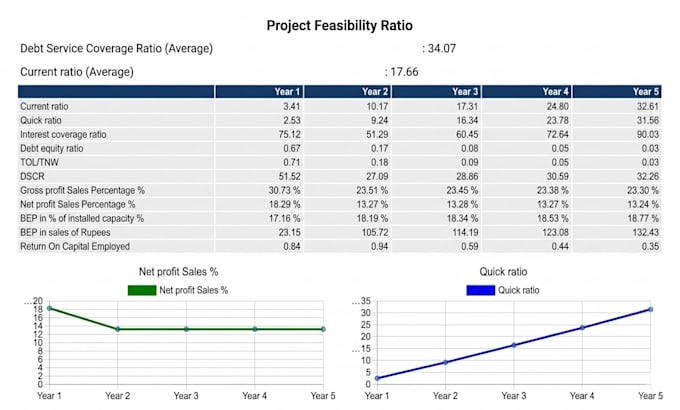Select the Year 5 column header

point(617,92)
